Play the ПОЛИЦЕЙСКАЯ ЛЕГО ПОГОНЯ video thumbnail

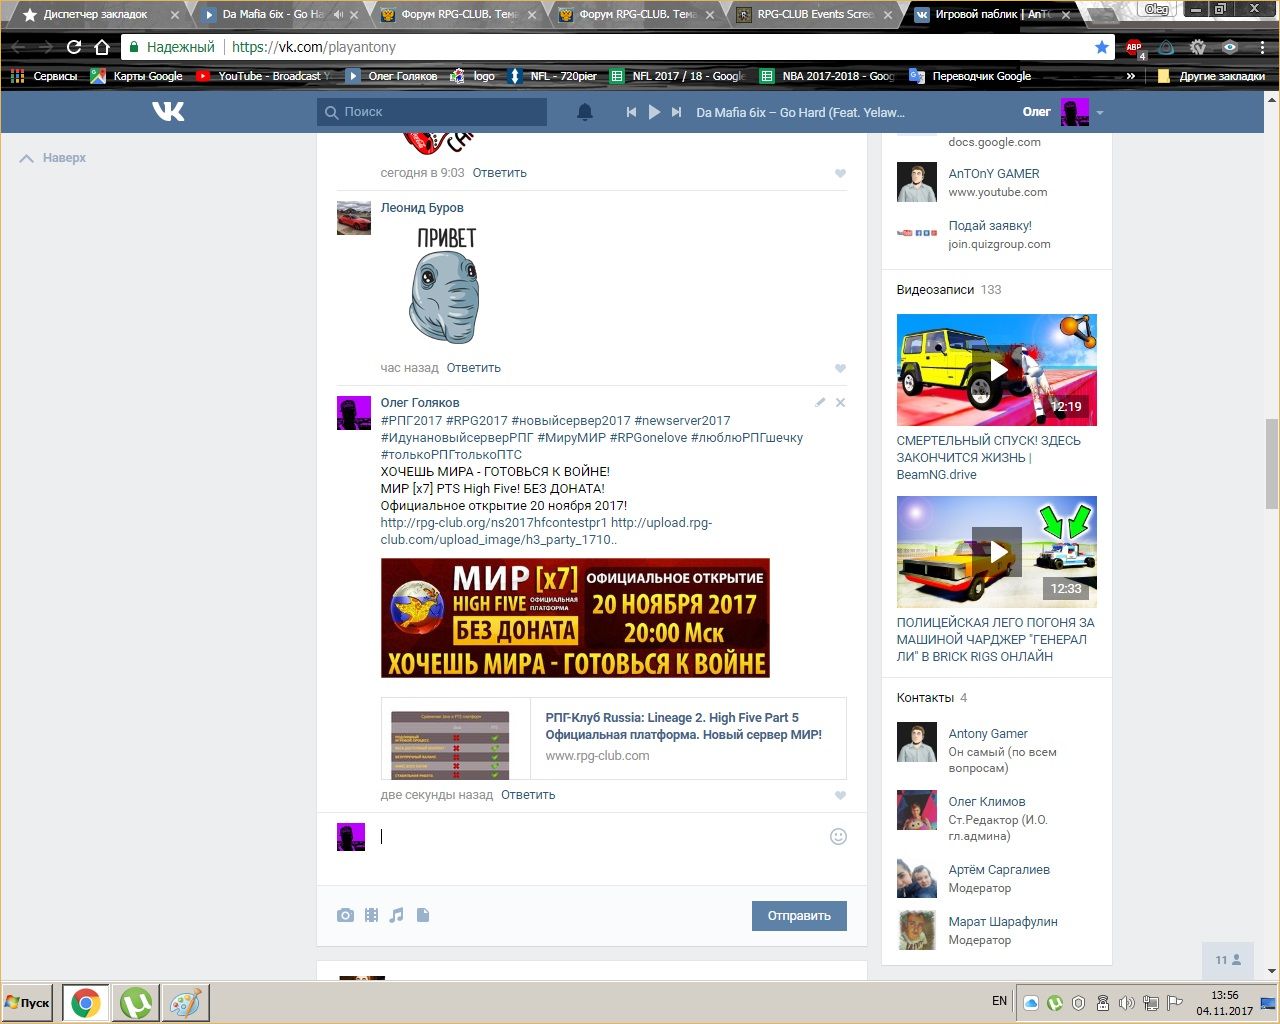click(x=996, y=552)
